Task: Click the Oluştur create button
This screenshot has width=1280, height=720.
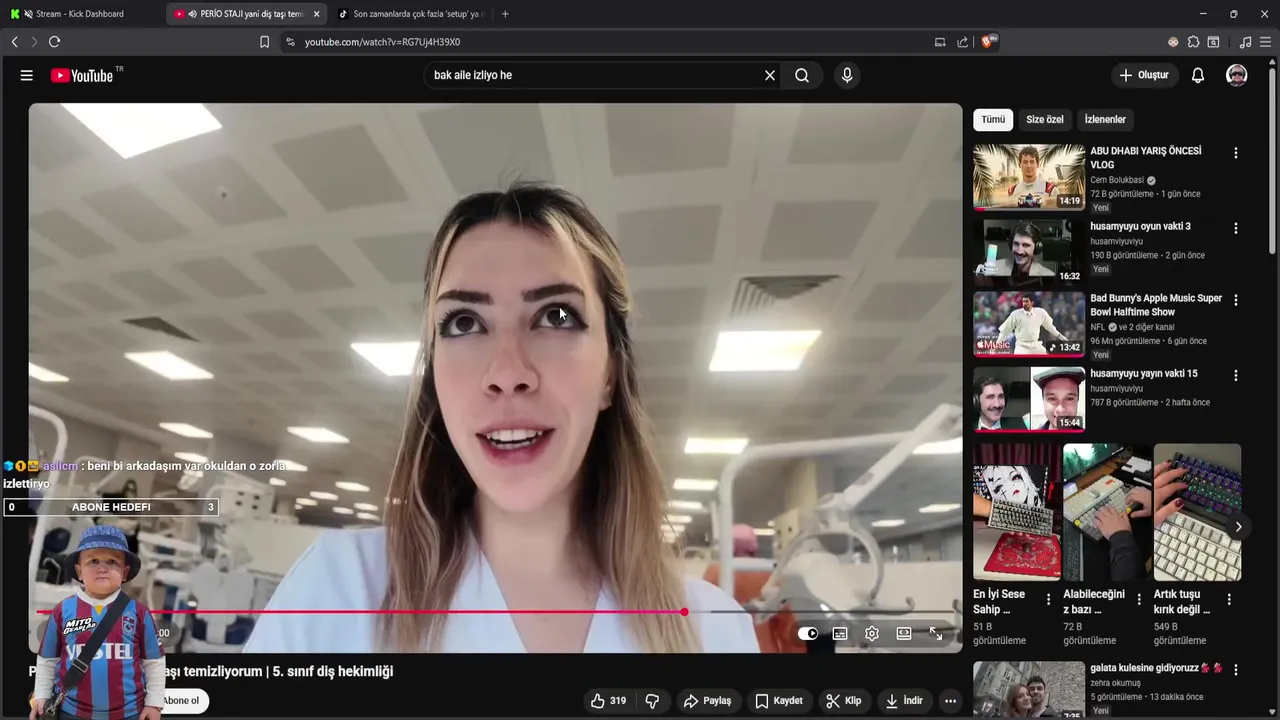Action: coord(1144,75)
